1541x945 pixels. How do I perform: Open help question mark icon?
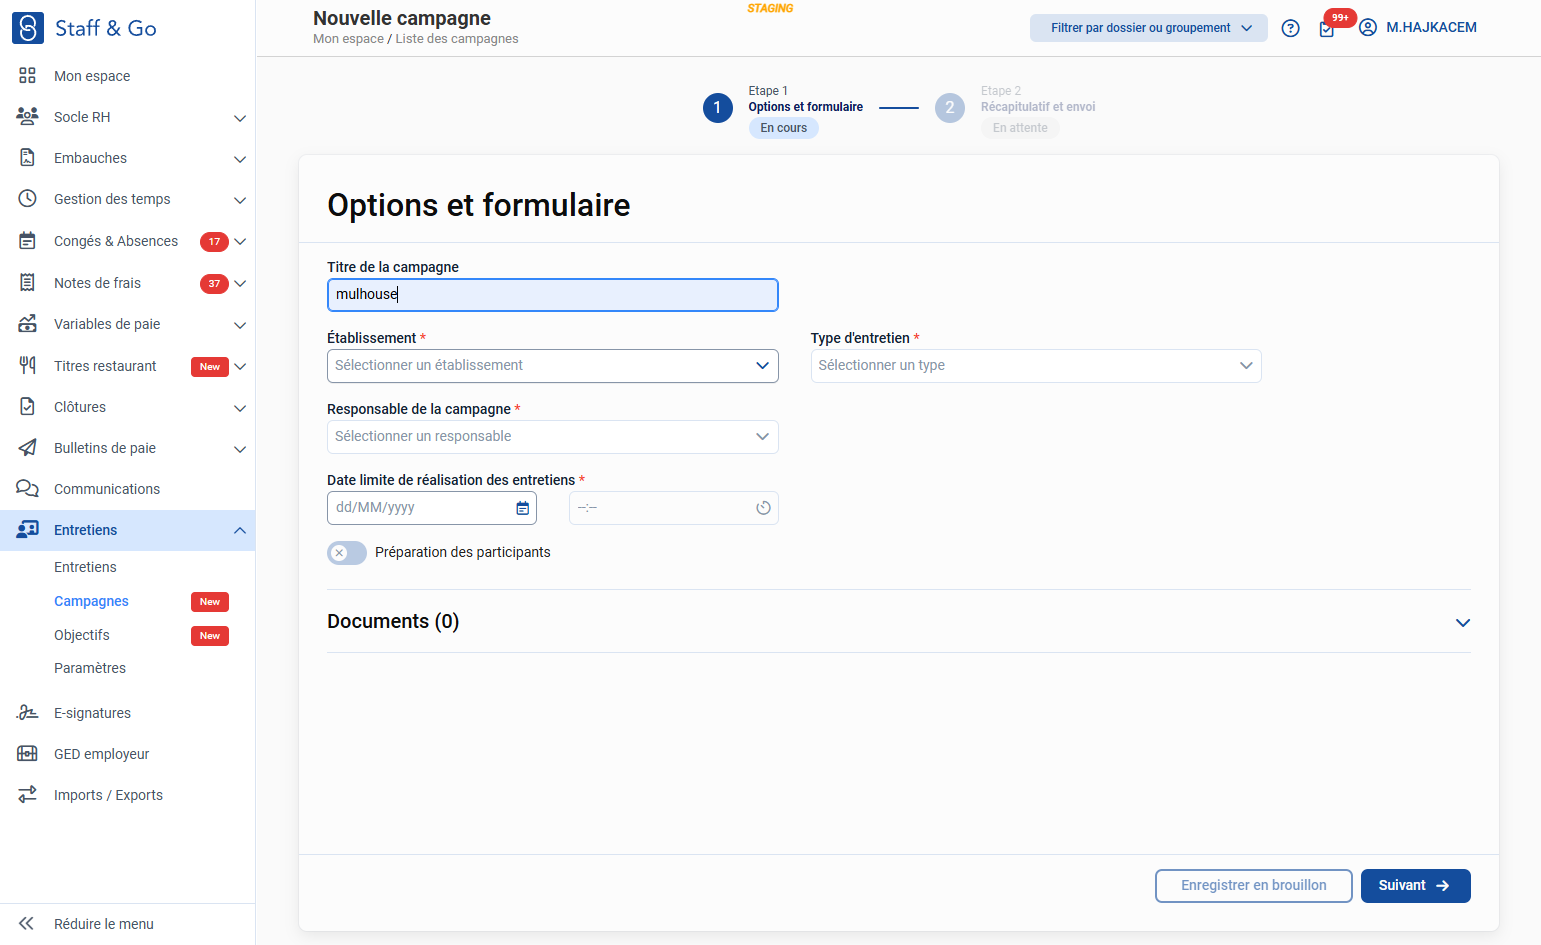coord(1291,28)
